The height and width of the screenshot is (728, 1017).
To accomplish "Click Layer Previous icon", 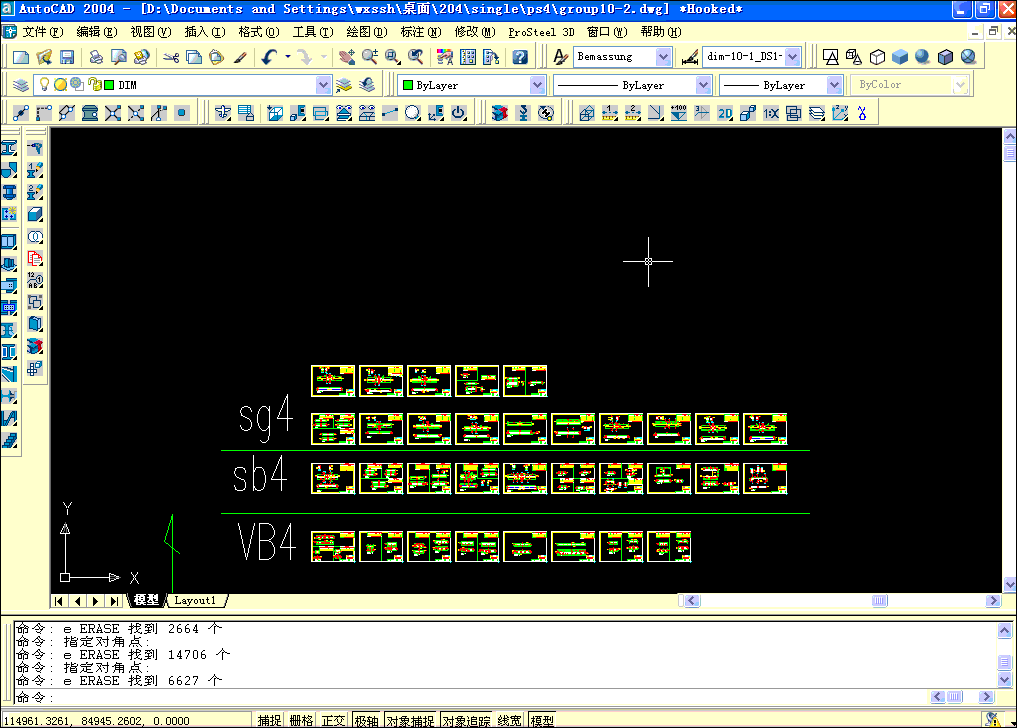I will (367, 85).
